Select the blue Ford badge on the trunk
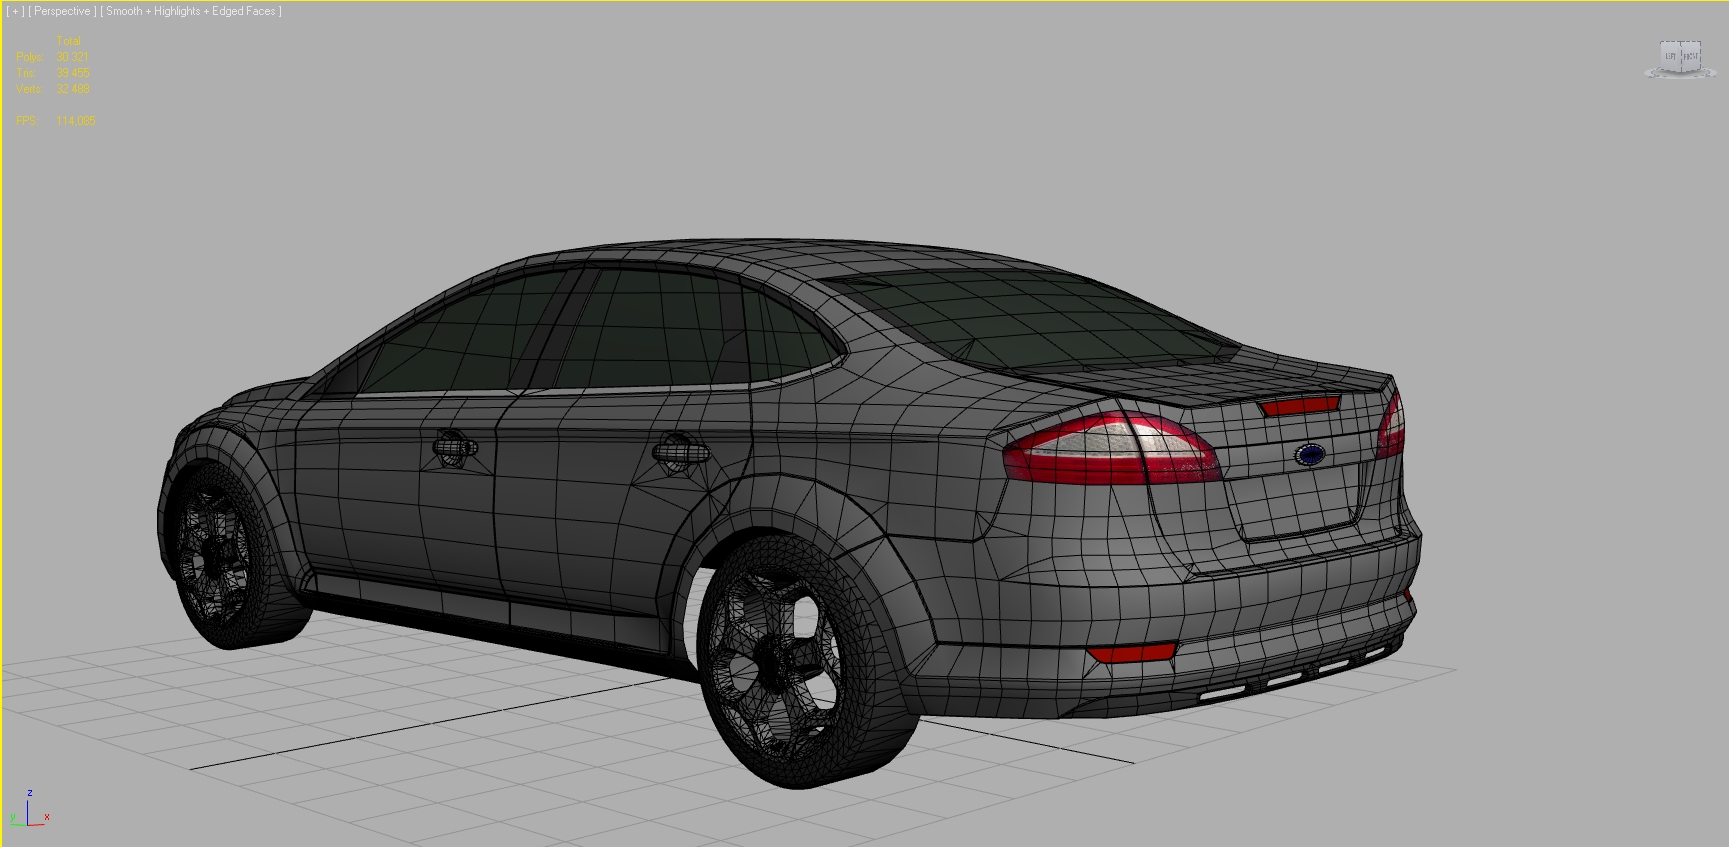The width and height of the screenshot is (1729, 847). [1310, 454]
